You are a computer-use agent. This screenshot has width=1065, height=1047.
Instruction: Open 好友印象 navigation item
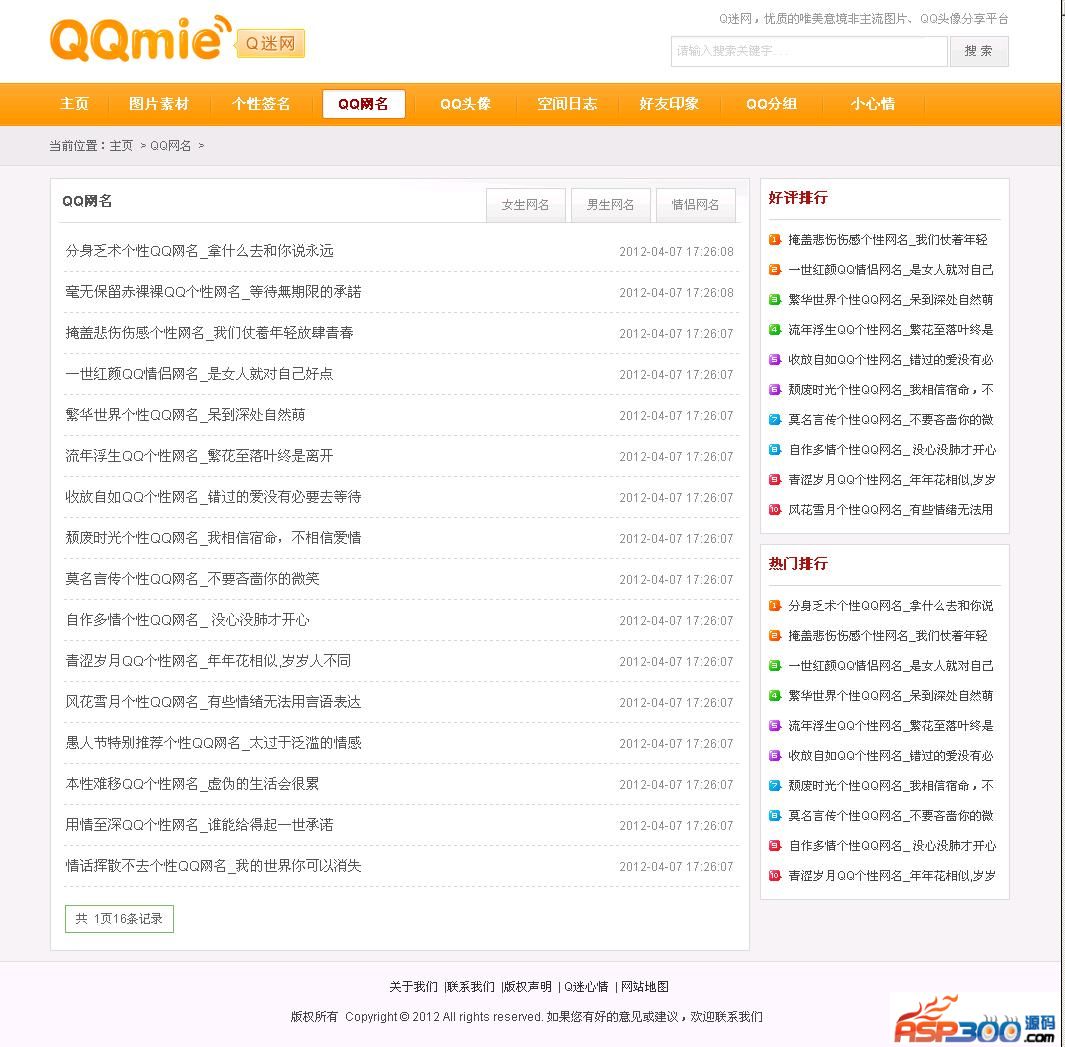669,104
